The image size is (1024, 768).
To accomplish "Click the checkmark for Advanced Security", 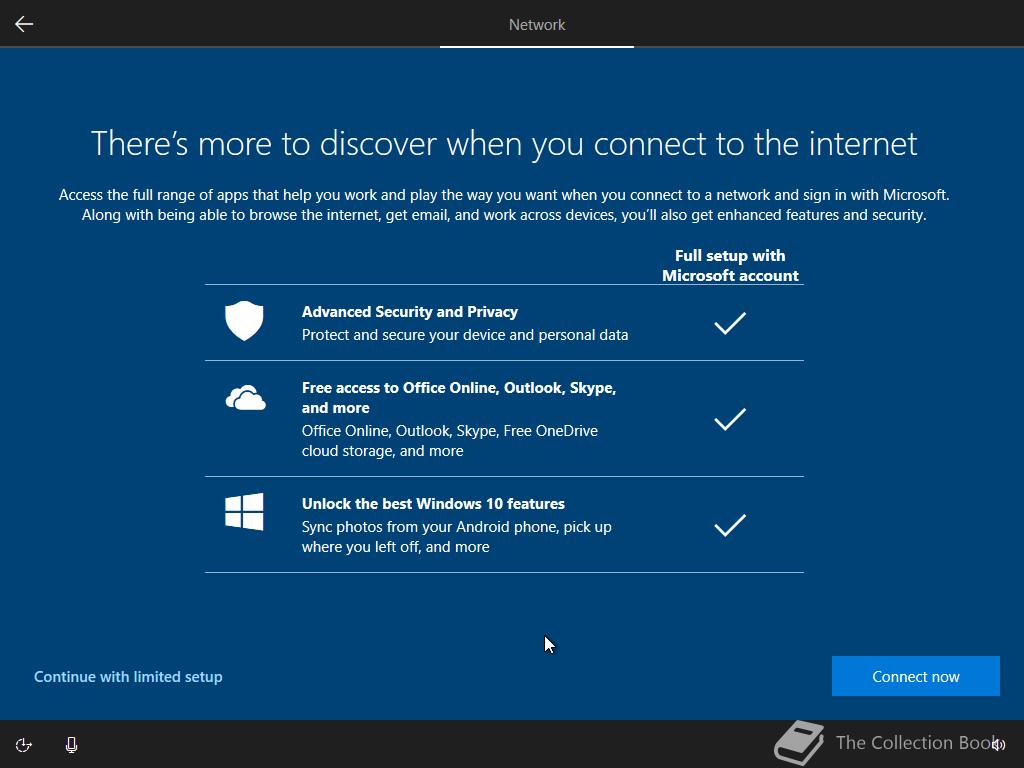I will coord(730,323).
